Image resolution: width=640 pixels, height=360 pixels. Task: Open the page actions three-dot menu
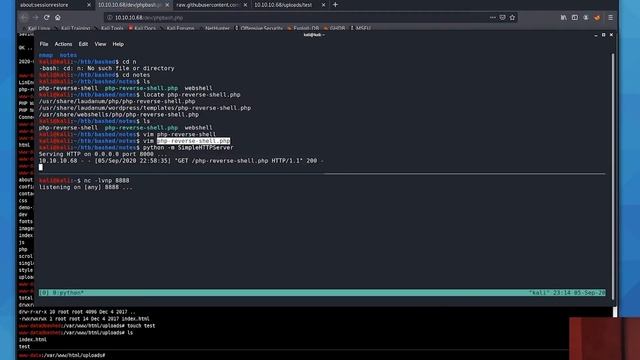(x=493, y=18)
